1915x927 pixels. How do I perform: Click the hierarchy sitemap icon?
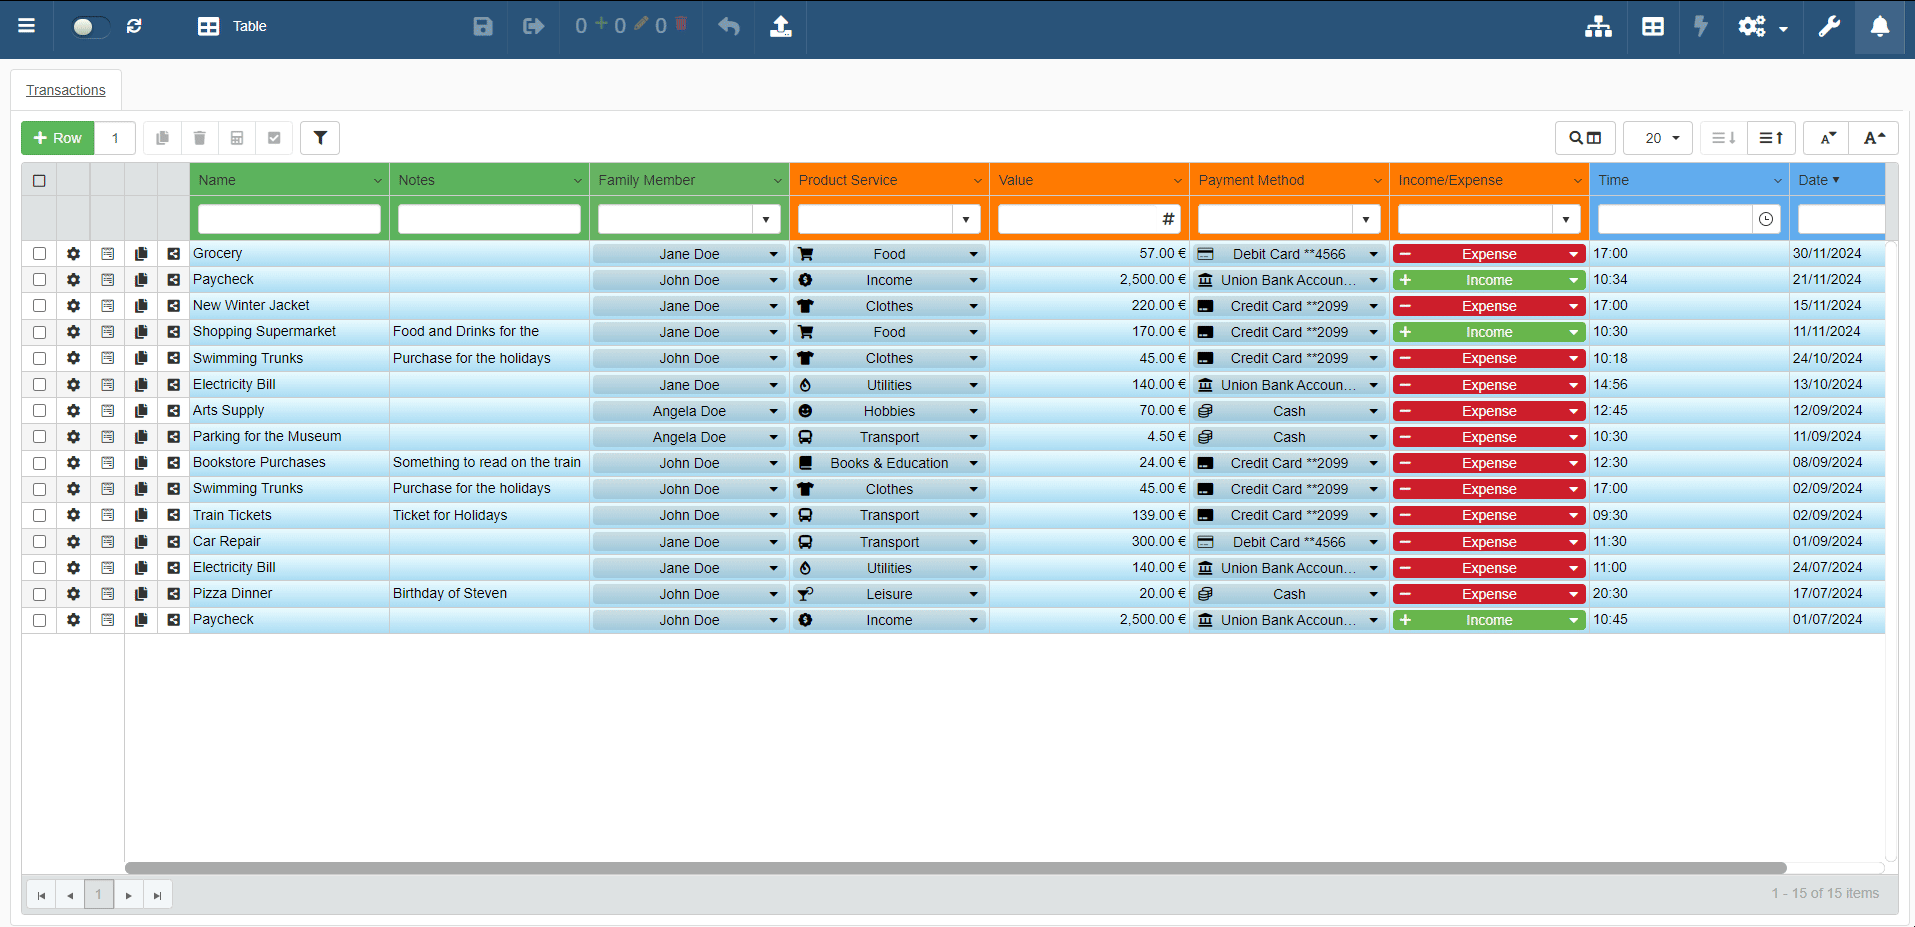click(x=1598, y=26)
